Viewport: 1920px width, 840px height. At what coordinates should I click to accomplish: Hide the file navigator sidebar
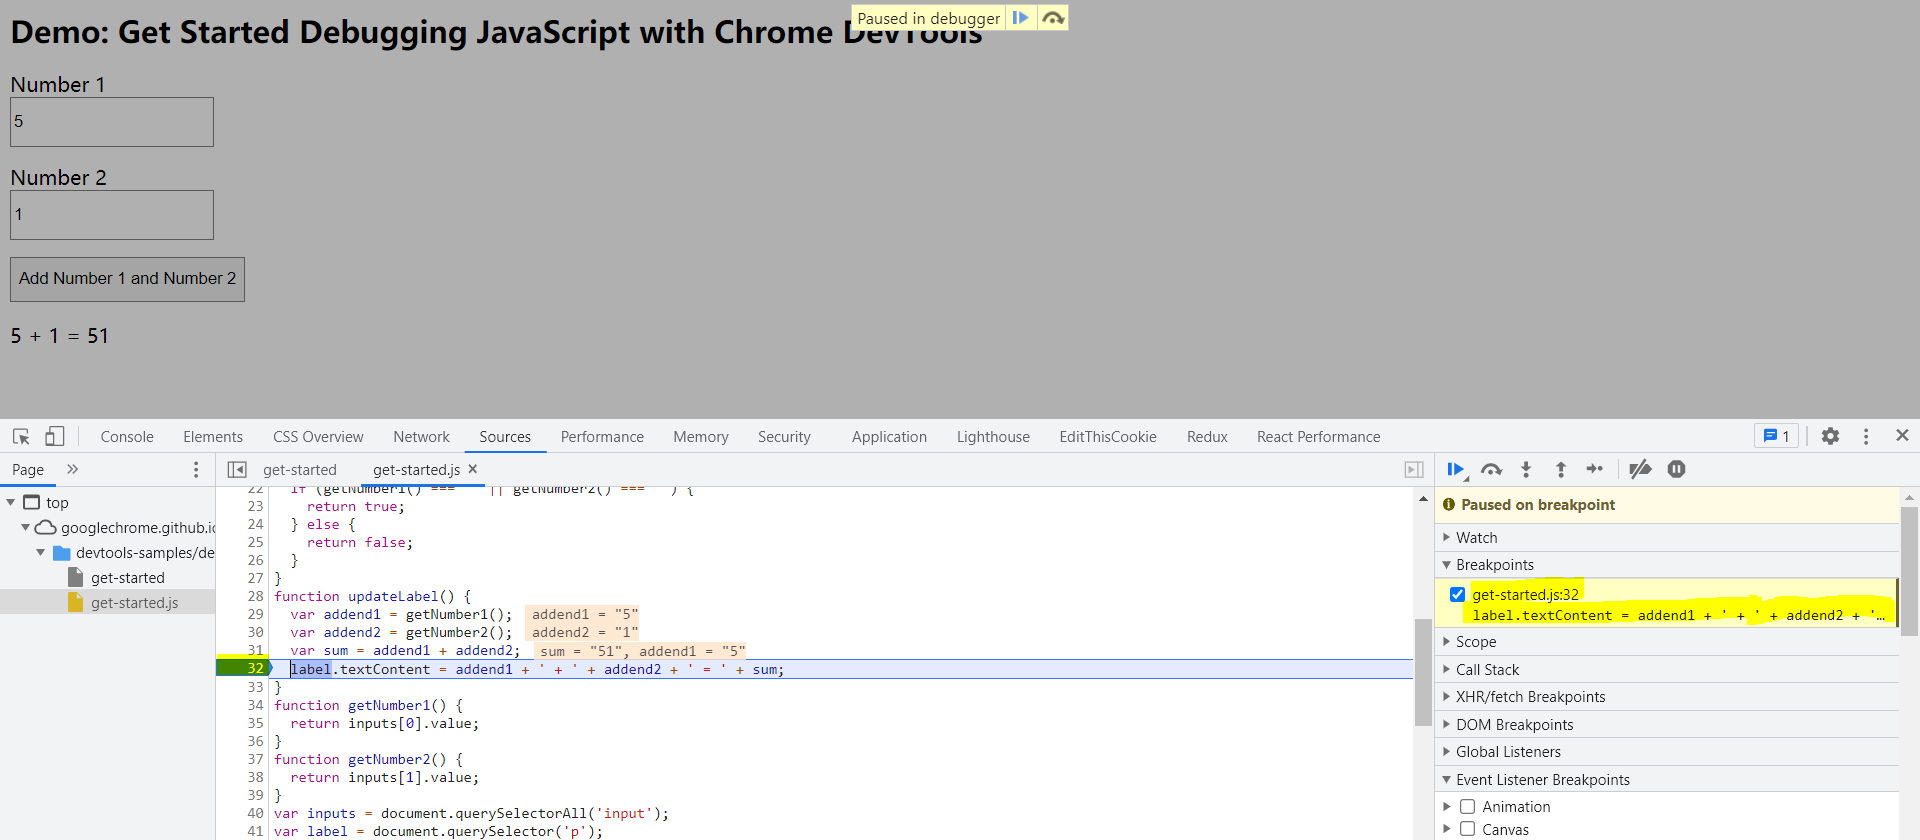[x=237, y=470]
